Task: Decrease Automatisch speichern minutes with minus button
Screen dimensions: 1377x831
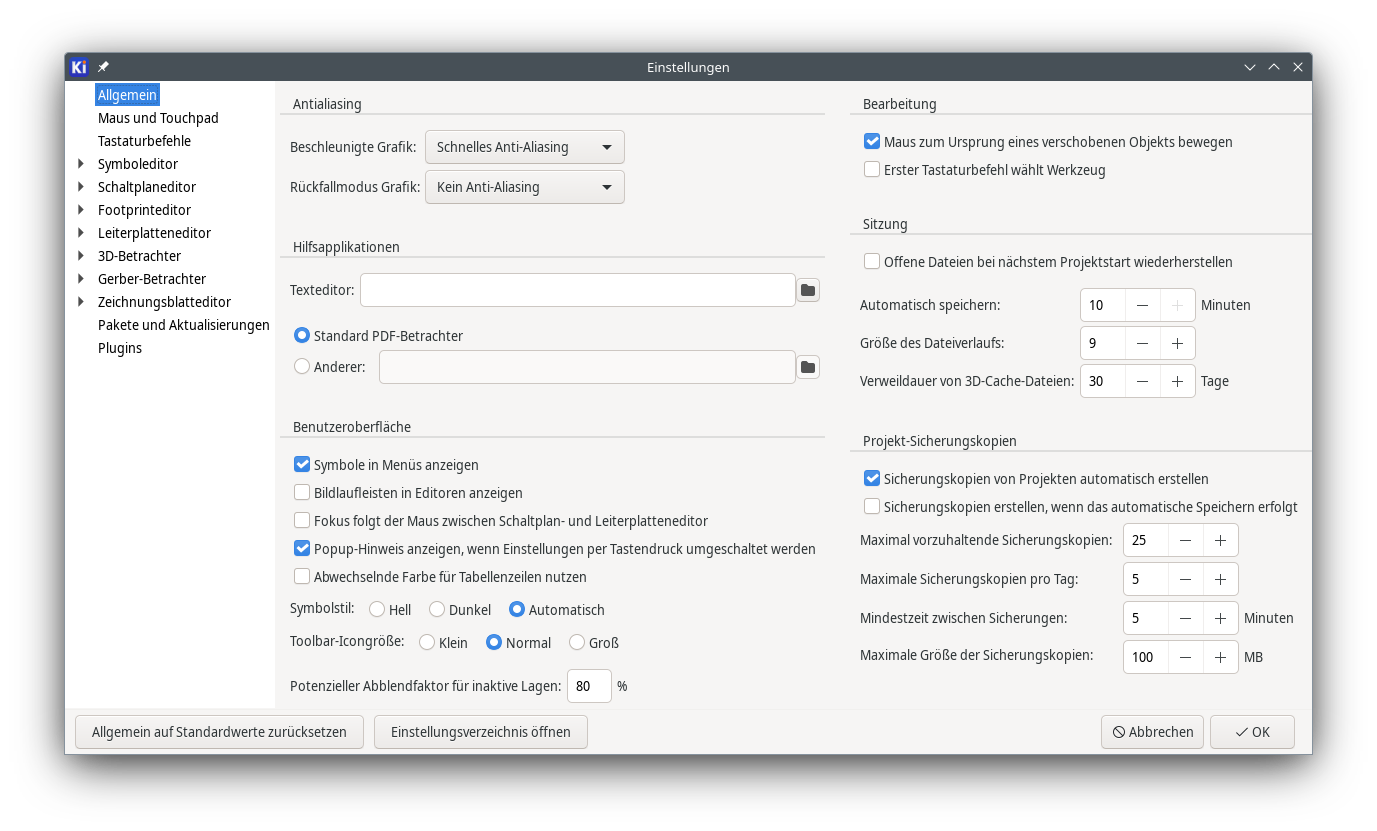Action: (x=1142, y=305)
